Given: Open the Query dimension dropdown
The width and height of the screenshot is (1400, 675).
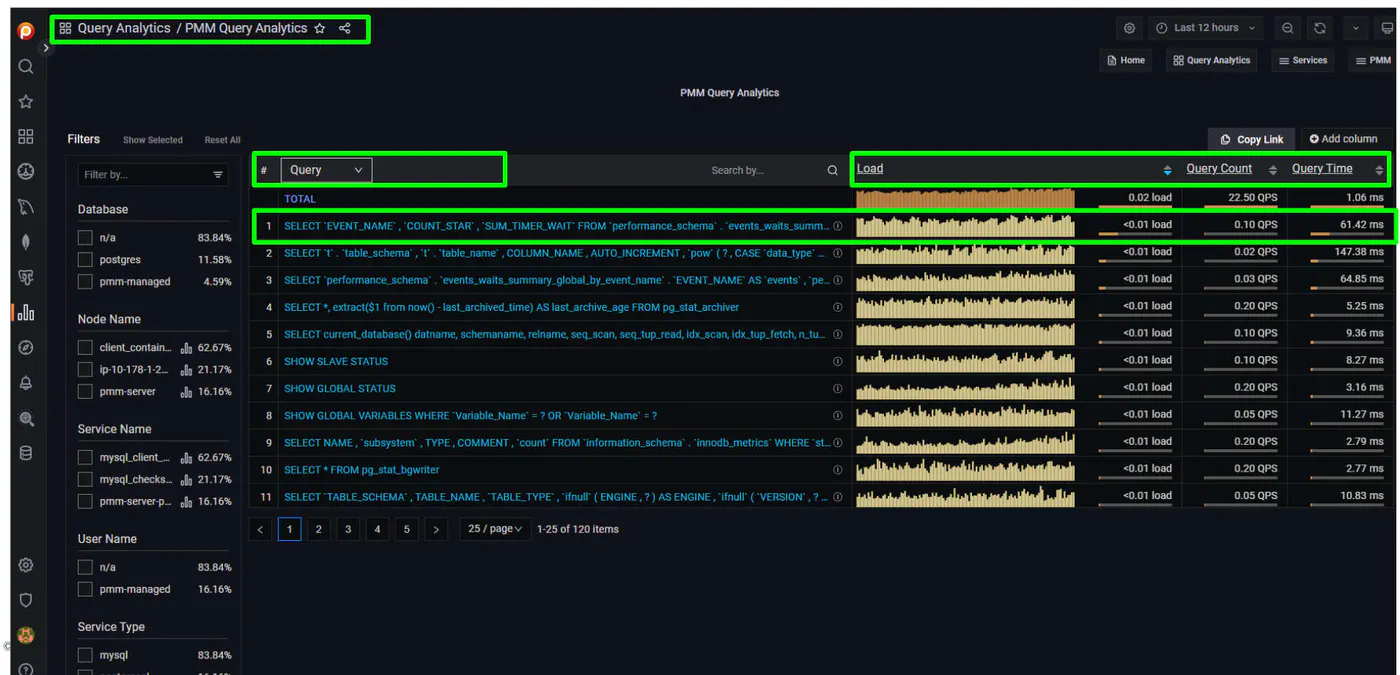Looking at the screenshot, I should coord(326,170).
